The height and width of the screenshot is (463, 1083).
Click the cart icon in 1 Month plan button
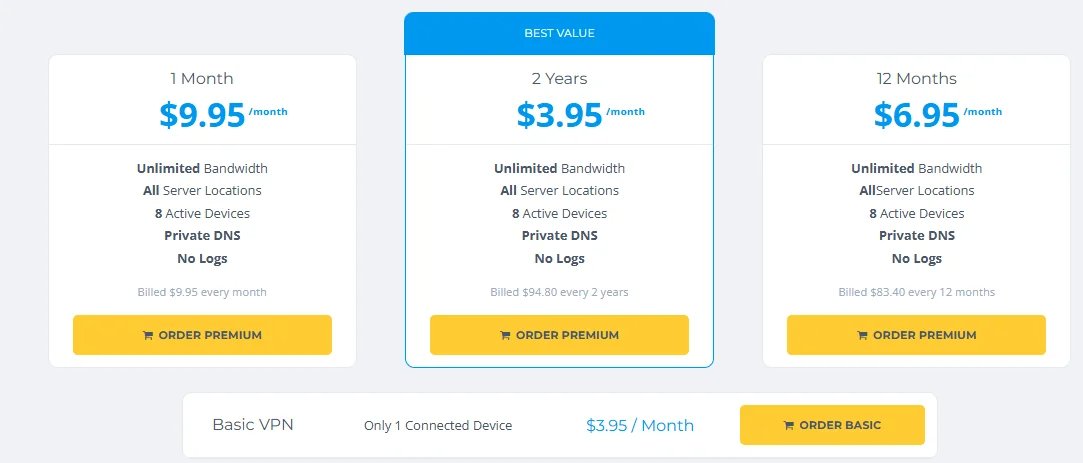pos(148,336)
